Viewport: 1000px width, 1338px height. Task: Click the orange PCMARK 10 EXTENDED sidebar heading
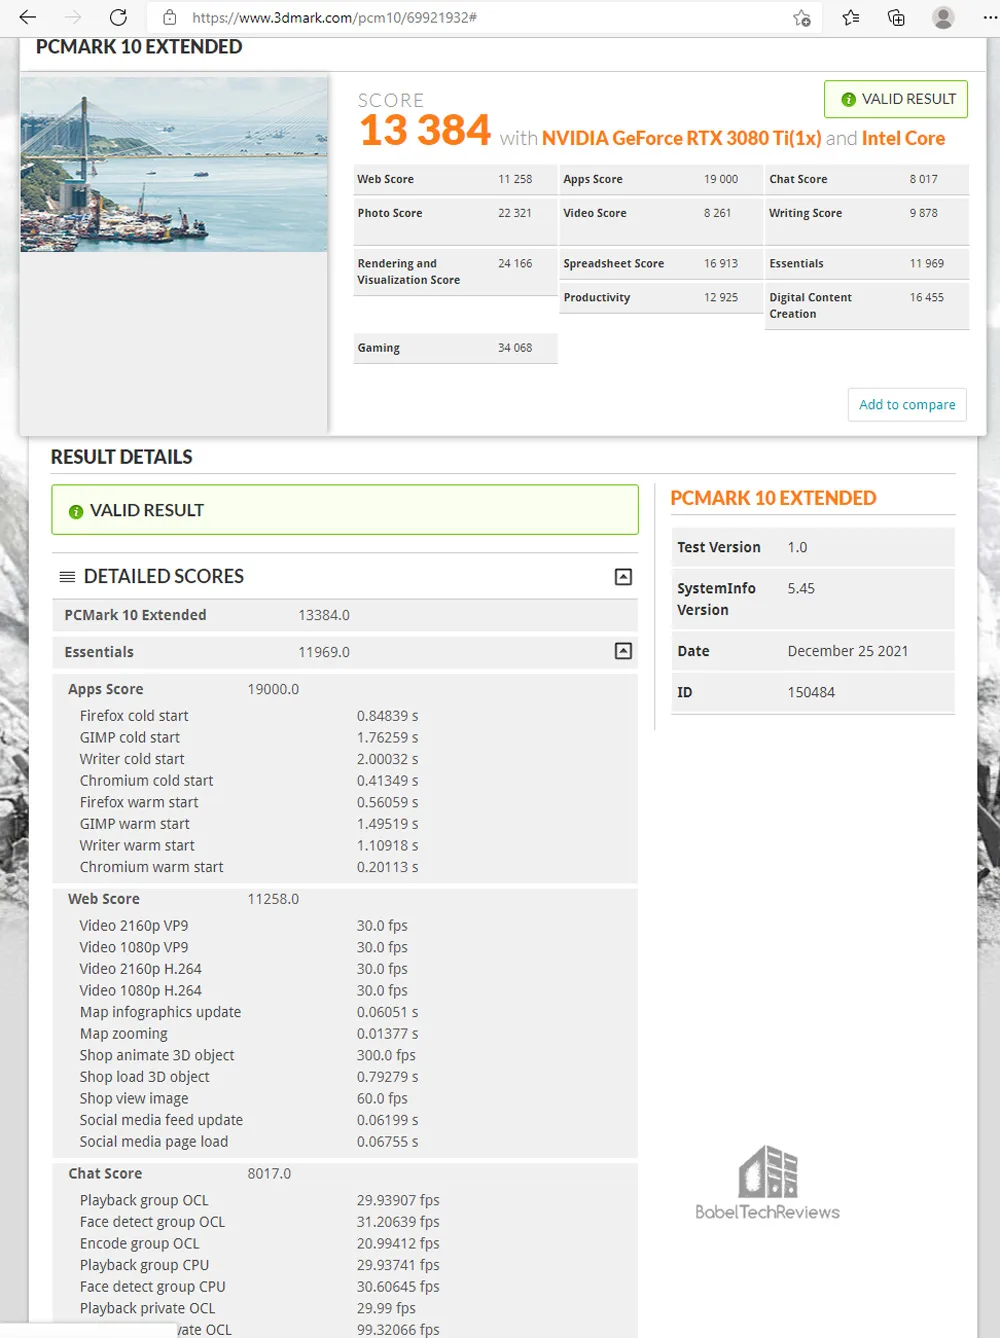coord(773,498)
